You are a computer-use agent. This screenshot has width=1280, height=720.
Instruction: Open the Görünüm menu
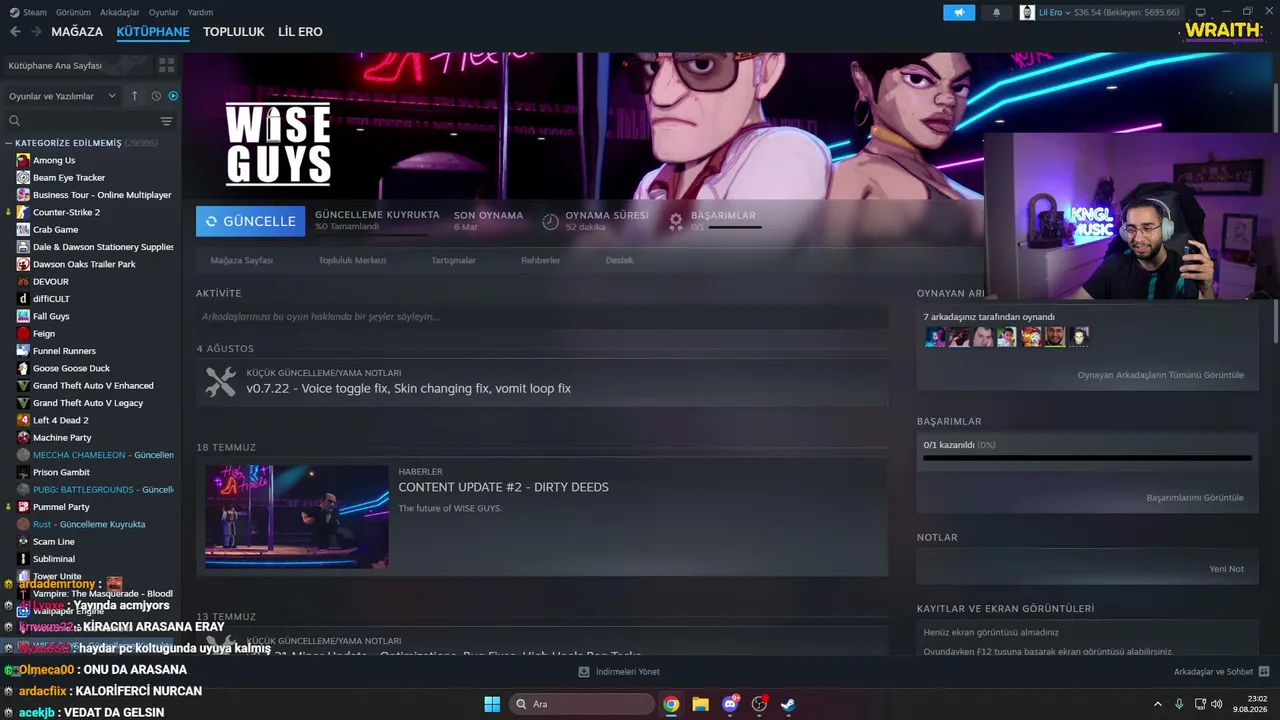tap(73, 12)
